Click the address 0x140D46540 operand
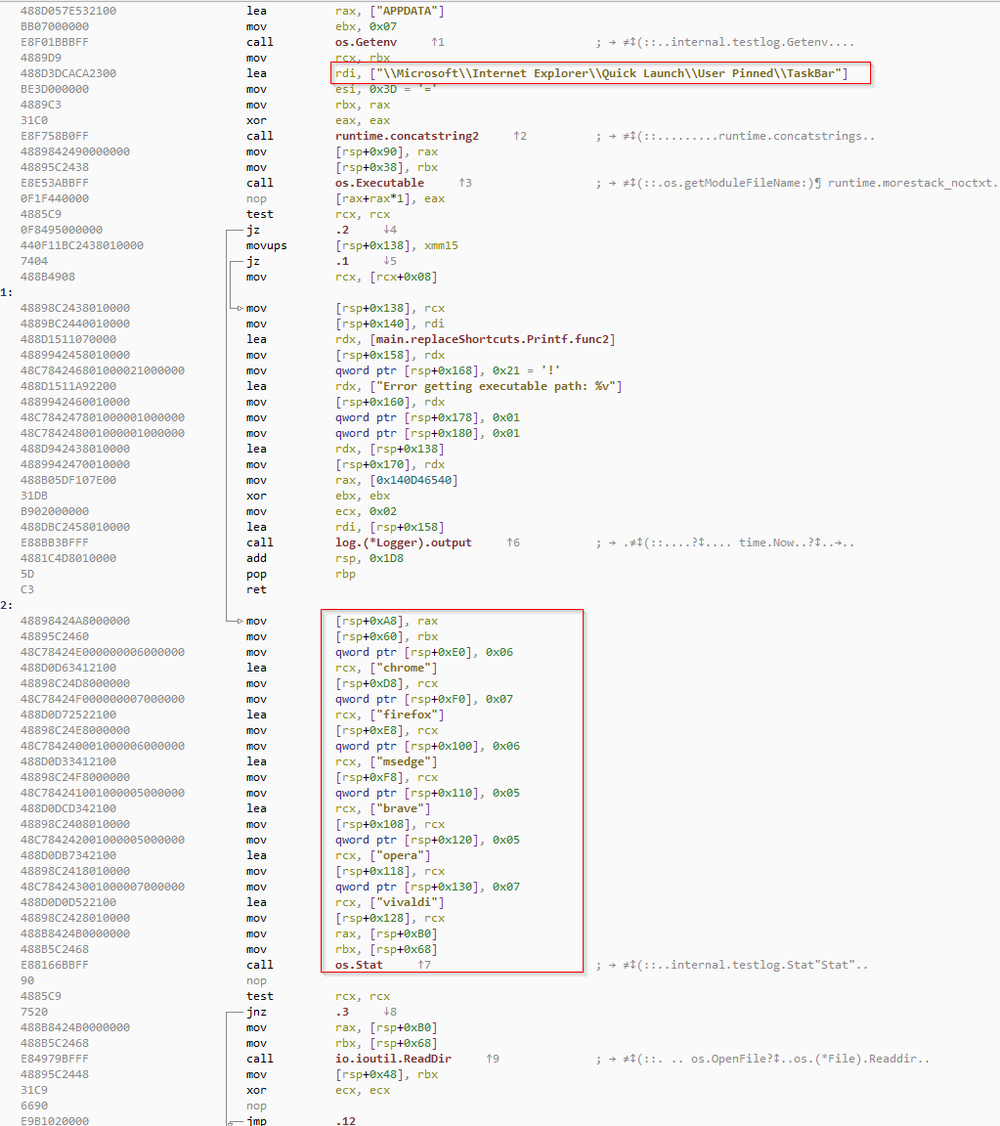 413,480
